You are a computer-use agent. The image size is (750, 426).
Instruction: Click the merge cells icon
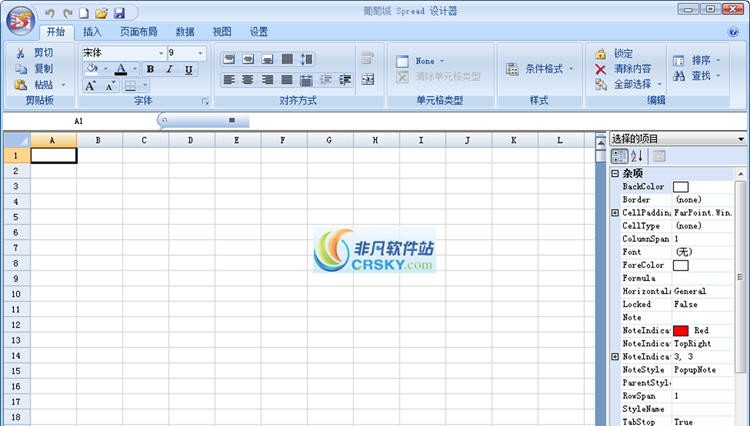[x=368, y=79]
